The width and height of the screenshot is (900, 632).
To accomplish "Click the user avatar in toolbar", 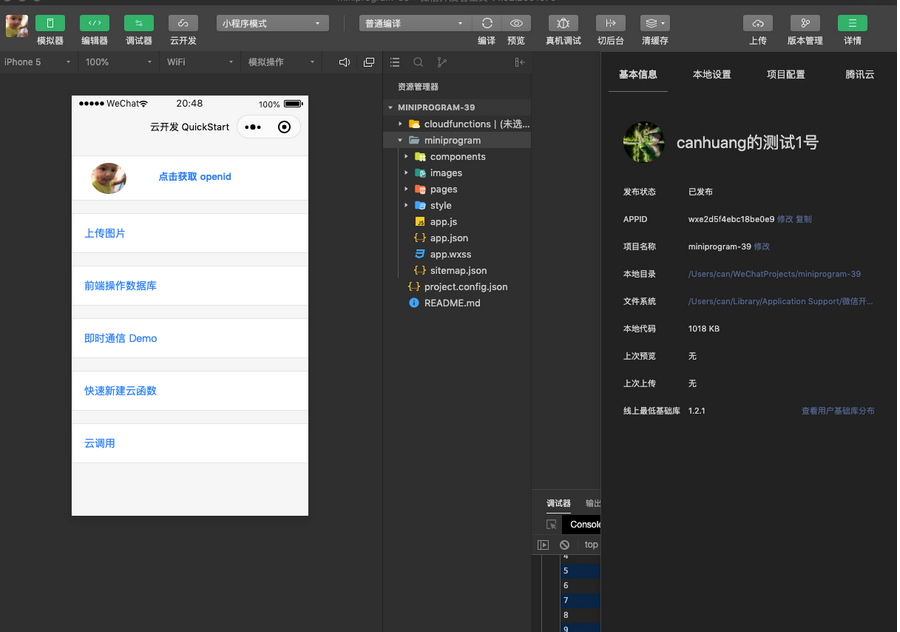I will click(17, 26).
